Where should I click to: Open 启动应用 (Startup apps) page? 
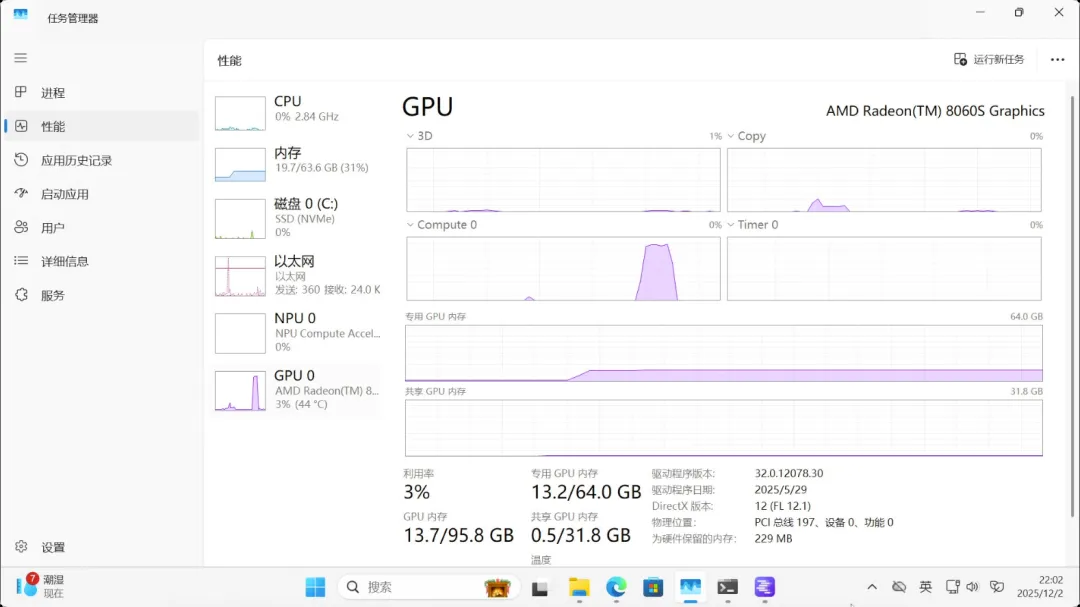pos(64,194)
